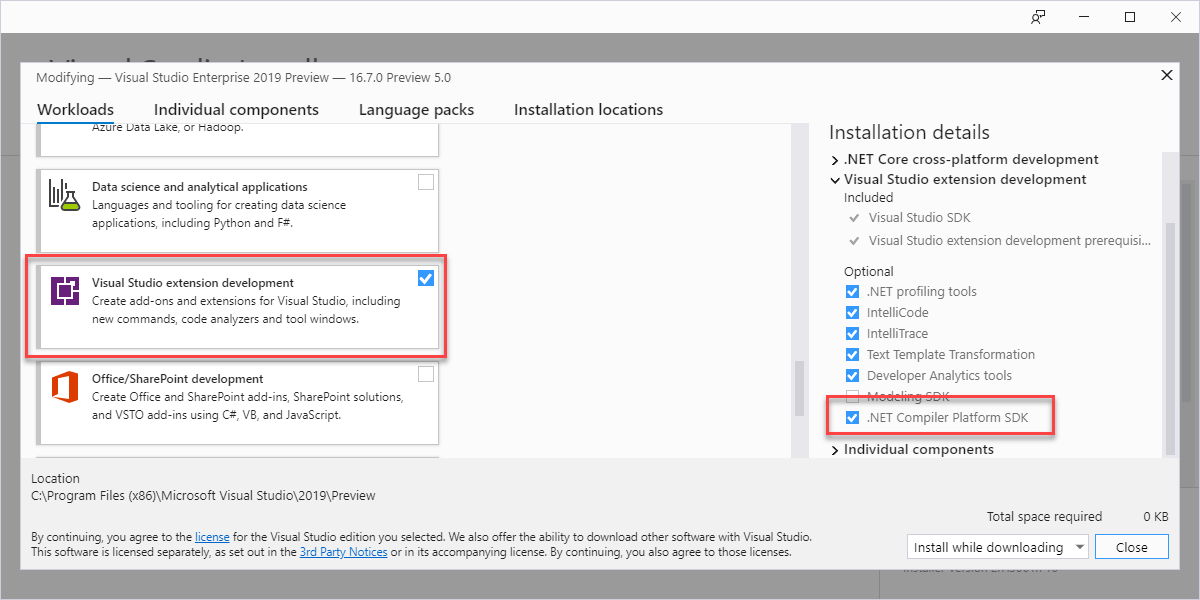Click the Data science flask chart icon

click(x=63, y=195)
